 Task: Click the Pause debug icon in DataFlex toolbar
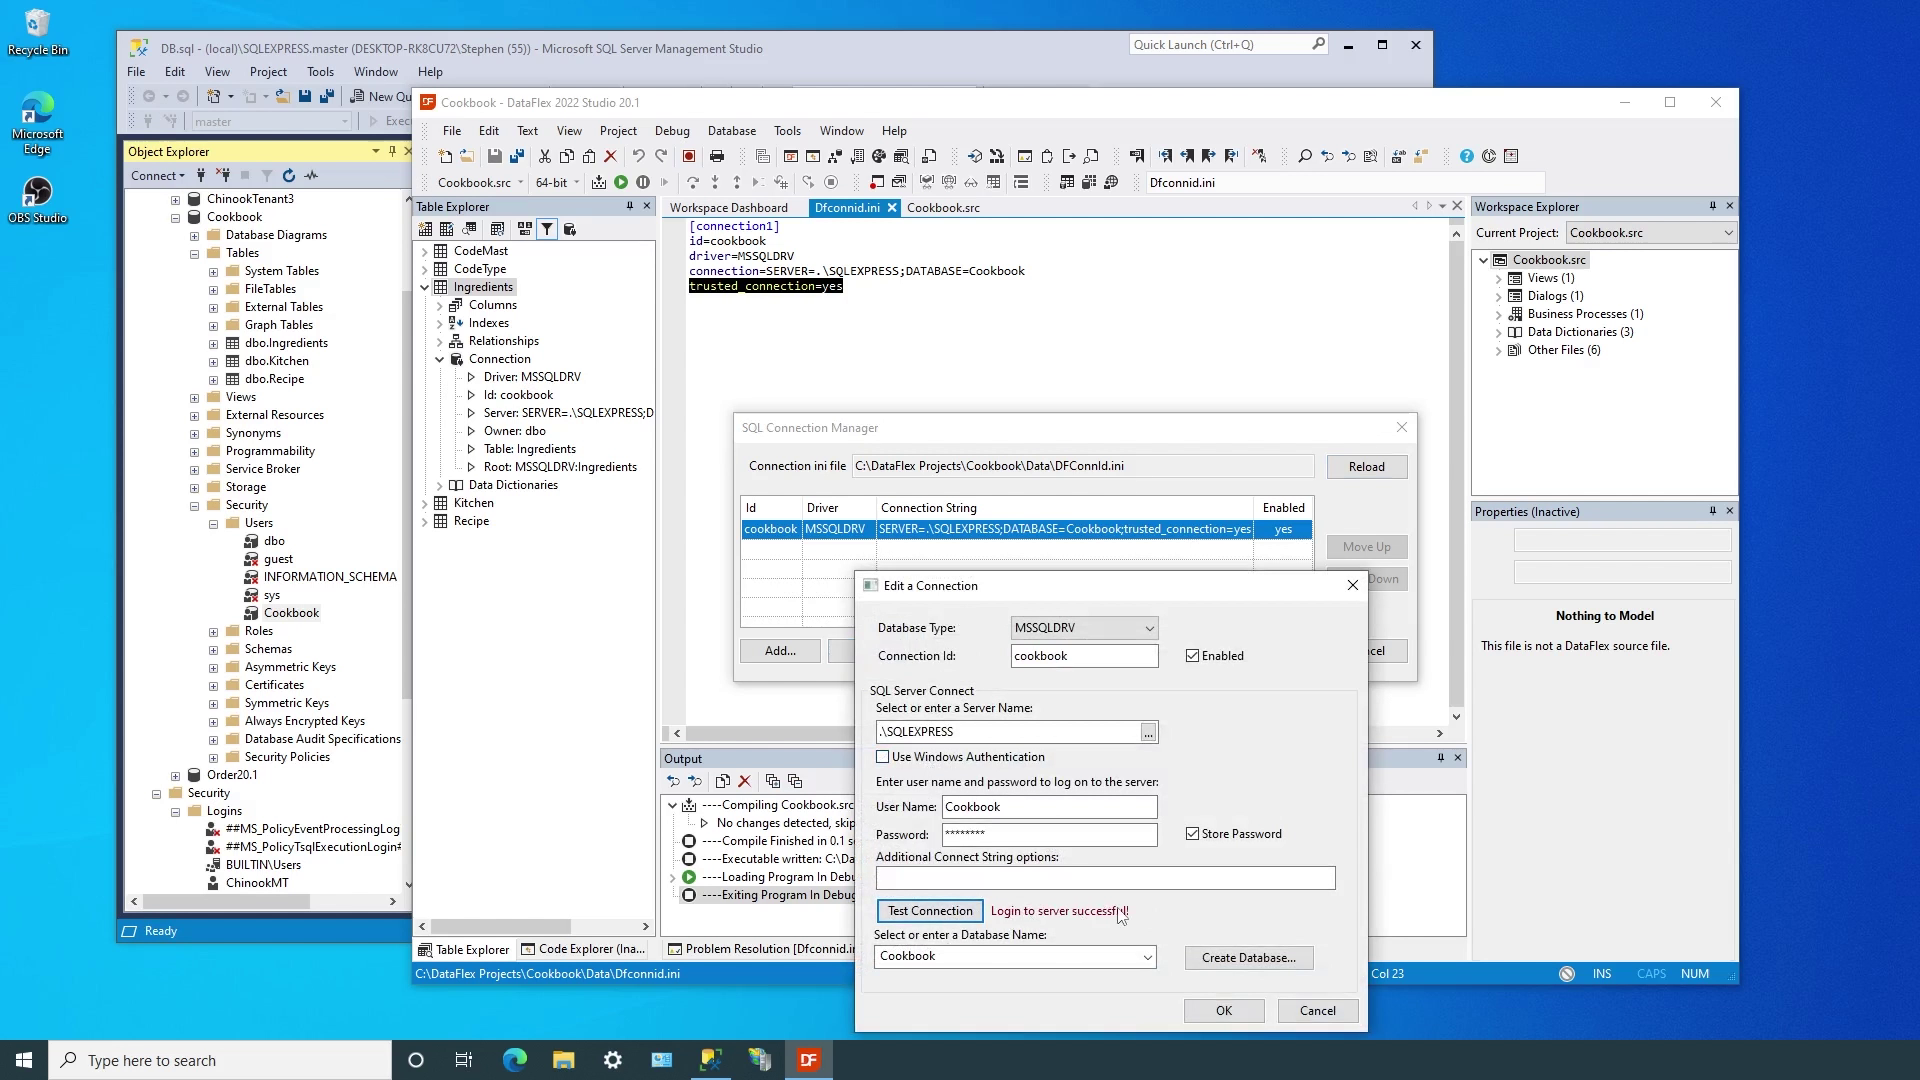[x=643, y=182]
